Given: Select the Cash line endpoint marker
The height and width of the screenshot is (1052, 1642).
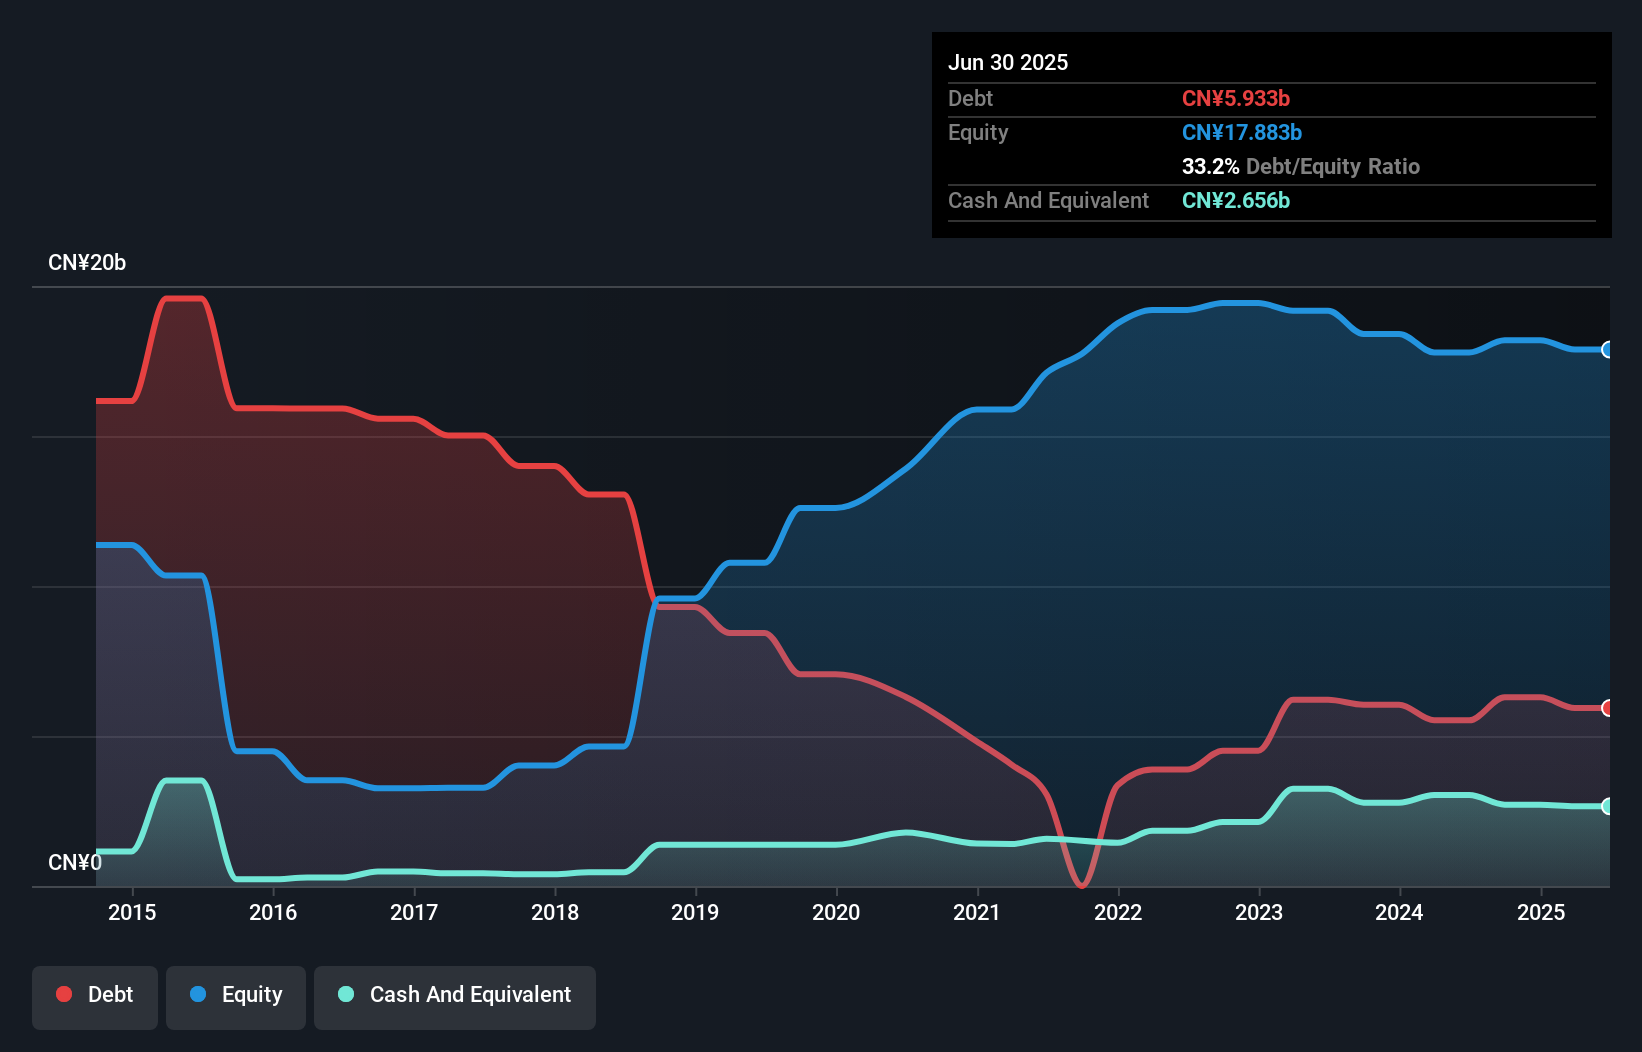Looking at the screenshot, I should pos(1606,806).
